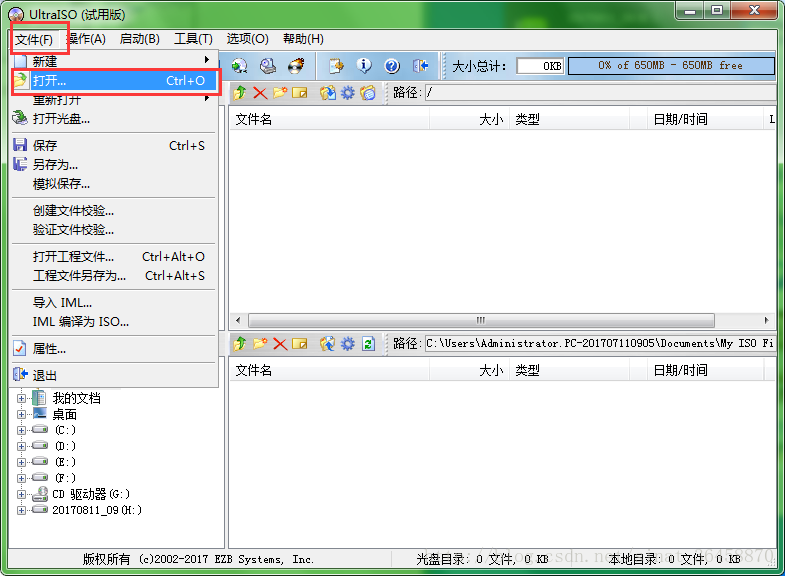The width and height of the screenshot is (785, 576).
Task: Click the burn CD image (flaming disc) icon
Action: (x=296, y=66)
